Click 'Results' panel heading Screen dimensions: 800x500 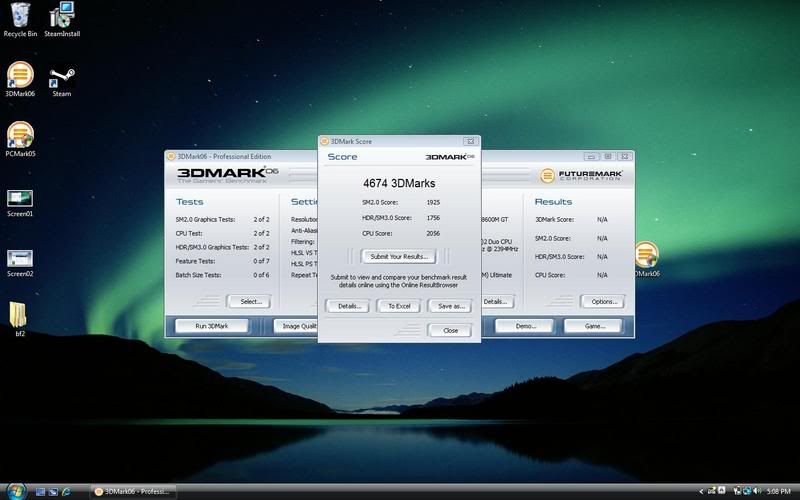pyautogui.click(x=553, y=202)
